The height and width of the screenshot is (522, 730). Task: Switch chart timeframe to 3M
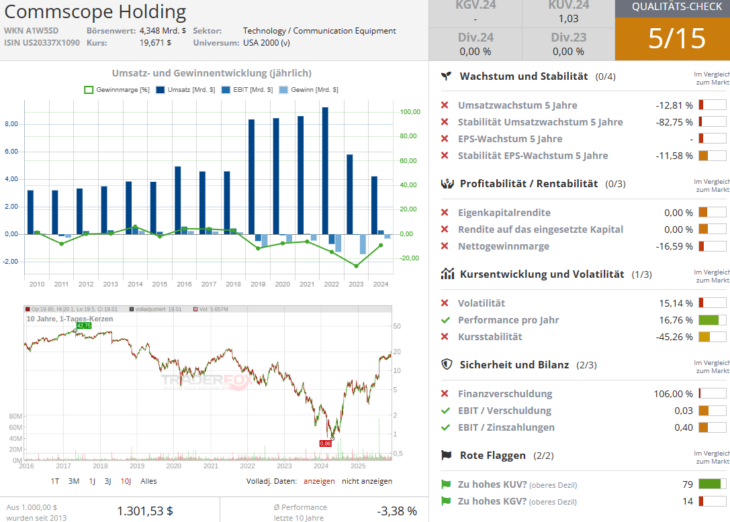coord(74,481)
